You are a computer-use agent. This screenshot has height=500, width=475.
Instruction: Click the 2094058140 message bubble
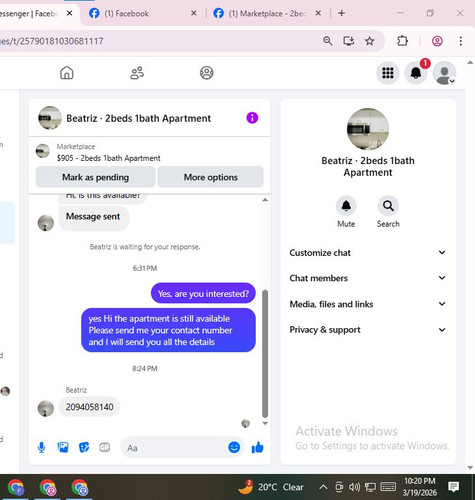pyautogui.click(x=89, y=407)
